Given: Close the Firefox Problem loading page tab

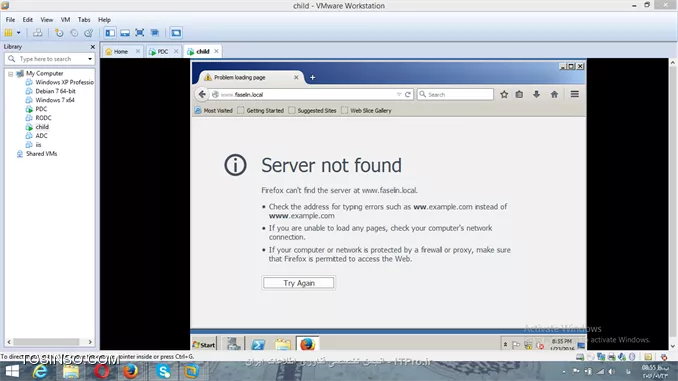Looking at the screenshot, I should click(296, 77).
